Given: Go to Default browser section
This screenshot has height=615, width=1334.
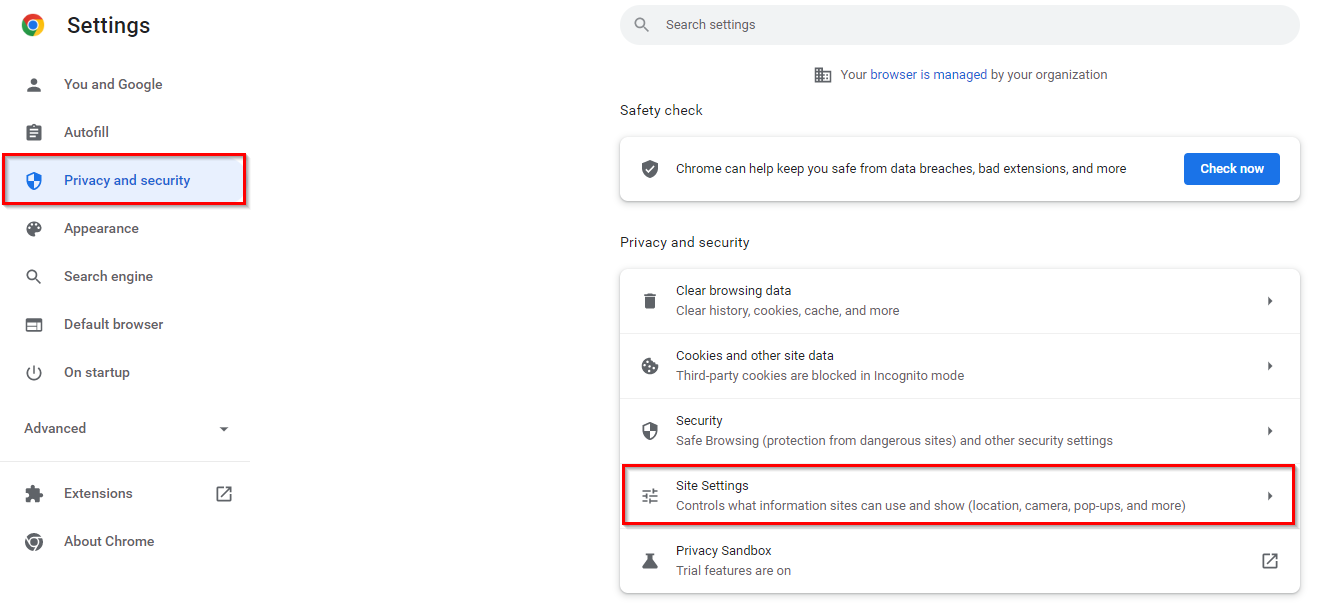Looking at the screenshot, I should click(x=113, y=325).
